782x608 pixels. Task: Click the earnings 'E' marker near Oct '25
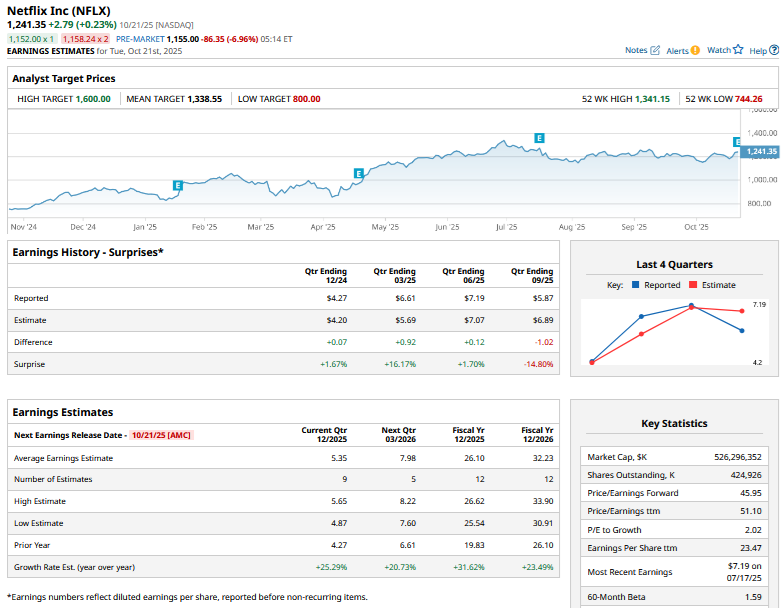[737, 142]
